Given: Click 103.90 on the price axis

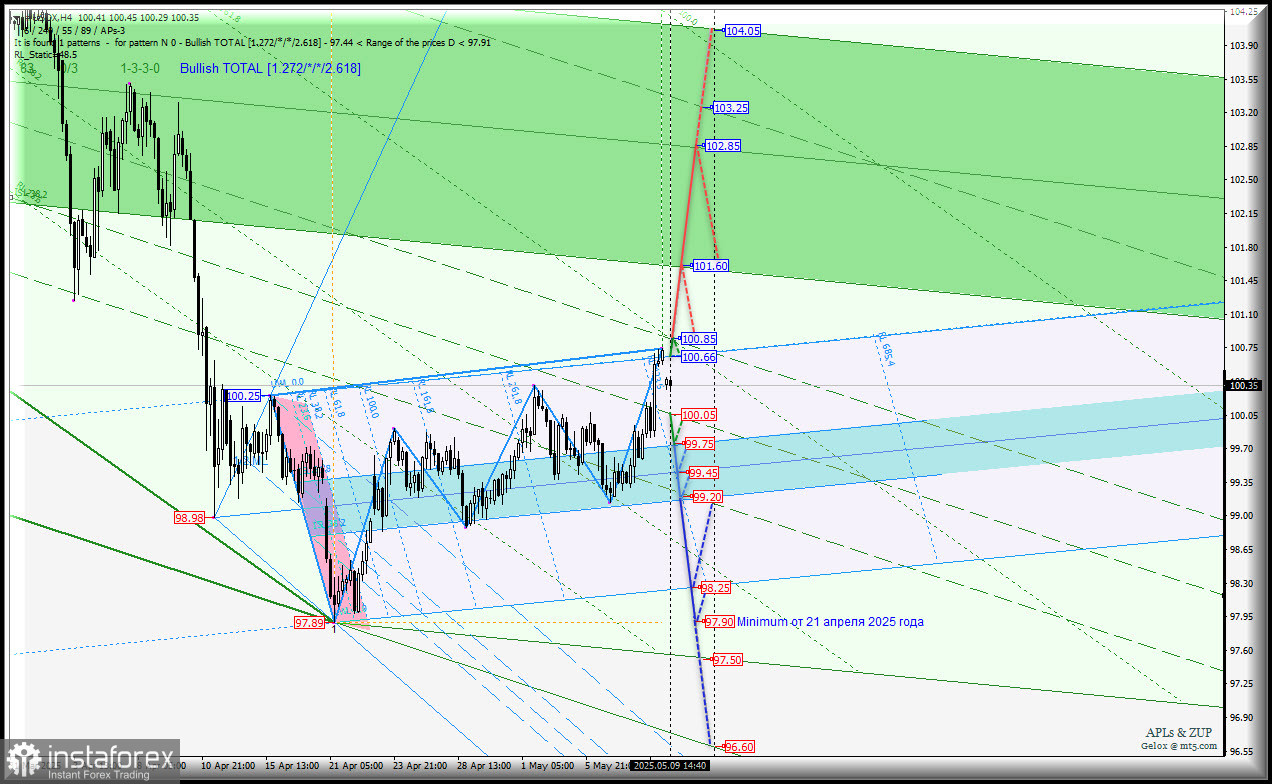Looking at the screenshot, I should 1243,45.
